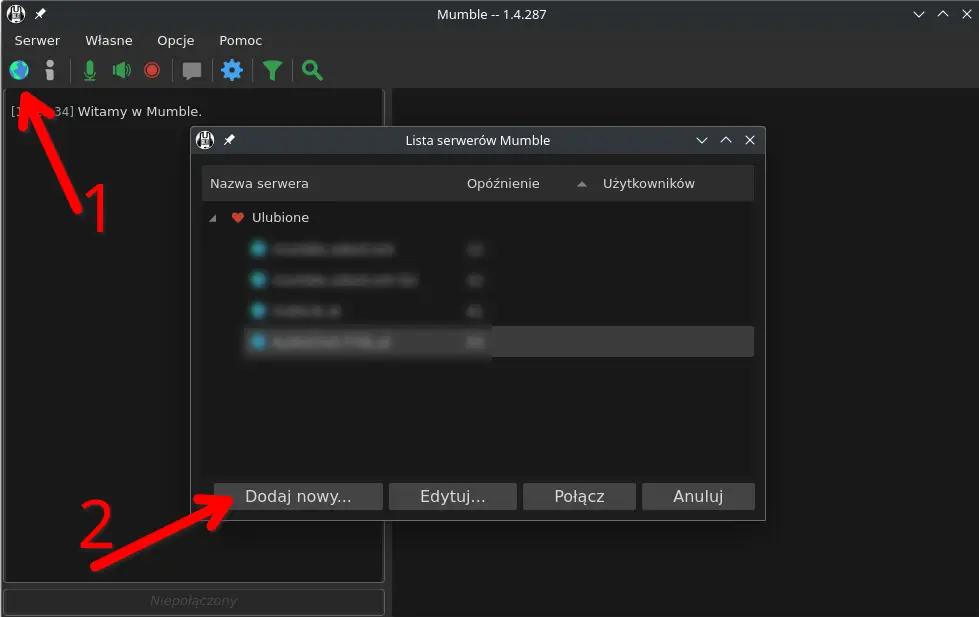
Task: Open the Opcje menu
Action: pos(175,41)
